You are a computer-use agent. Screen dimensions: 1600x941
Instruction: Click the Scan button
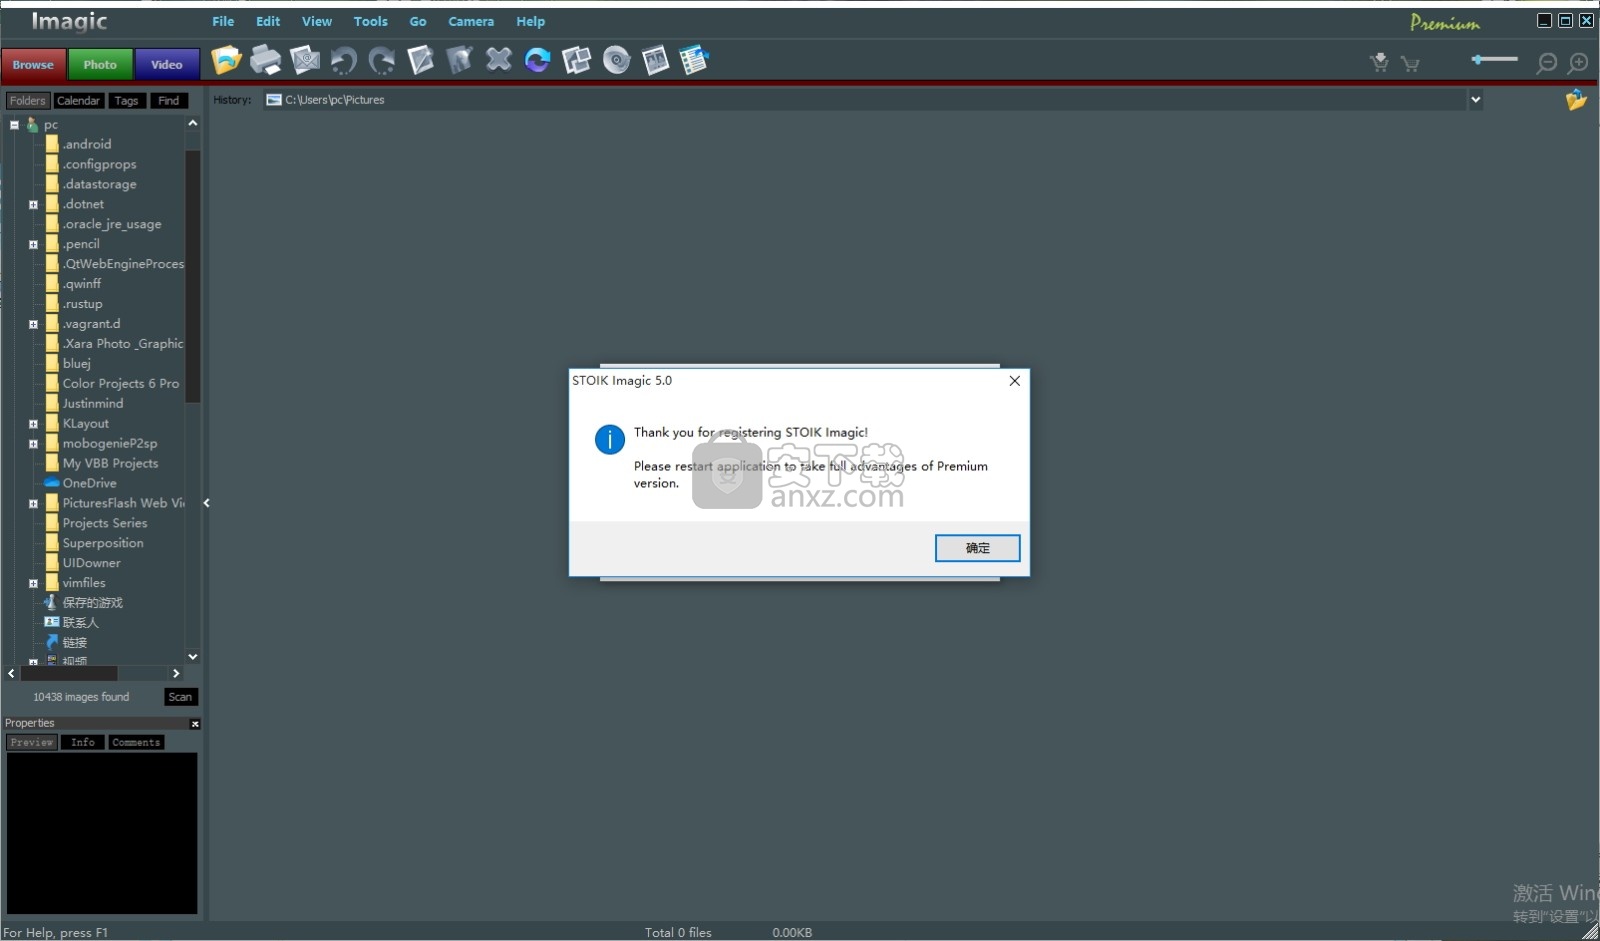(x=180, y=697)
